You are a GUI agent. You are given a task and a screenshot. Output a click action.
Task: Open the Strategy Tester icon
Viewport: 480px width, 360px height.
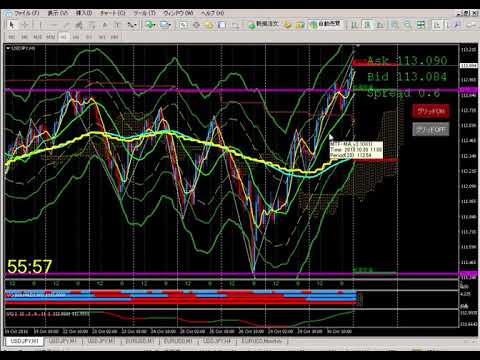[x=235, y=25]
